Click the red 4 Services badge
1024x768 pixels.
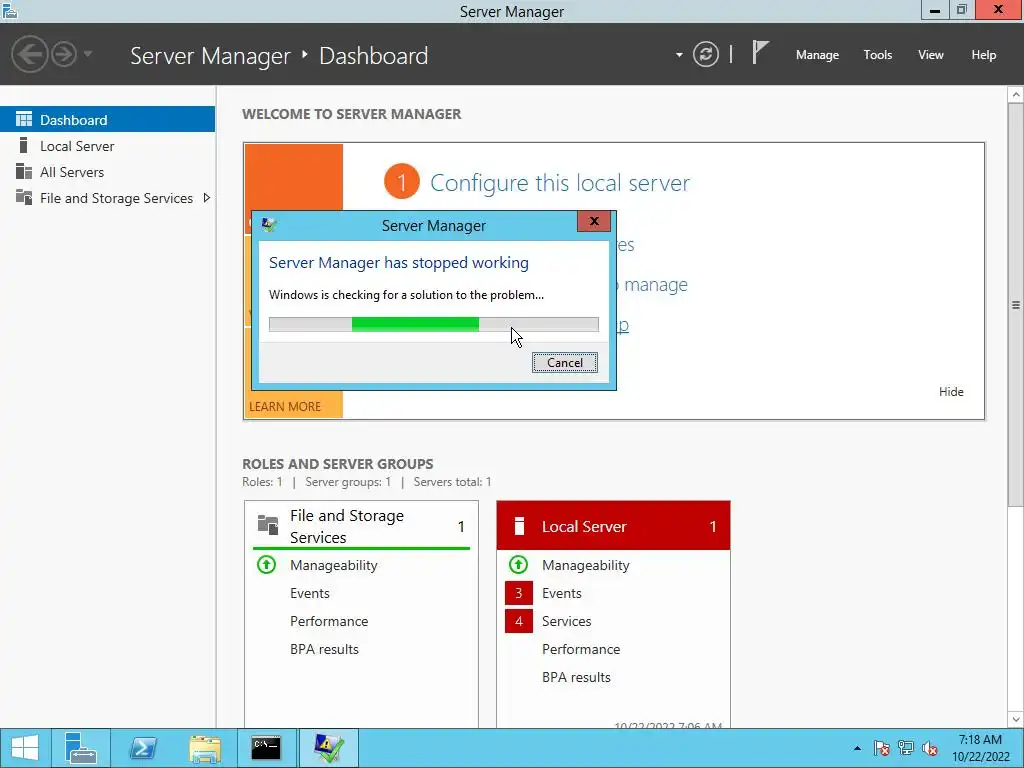pos(519,621)
